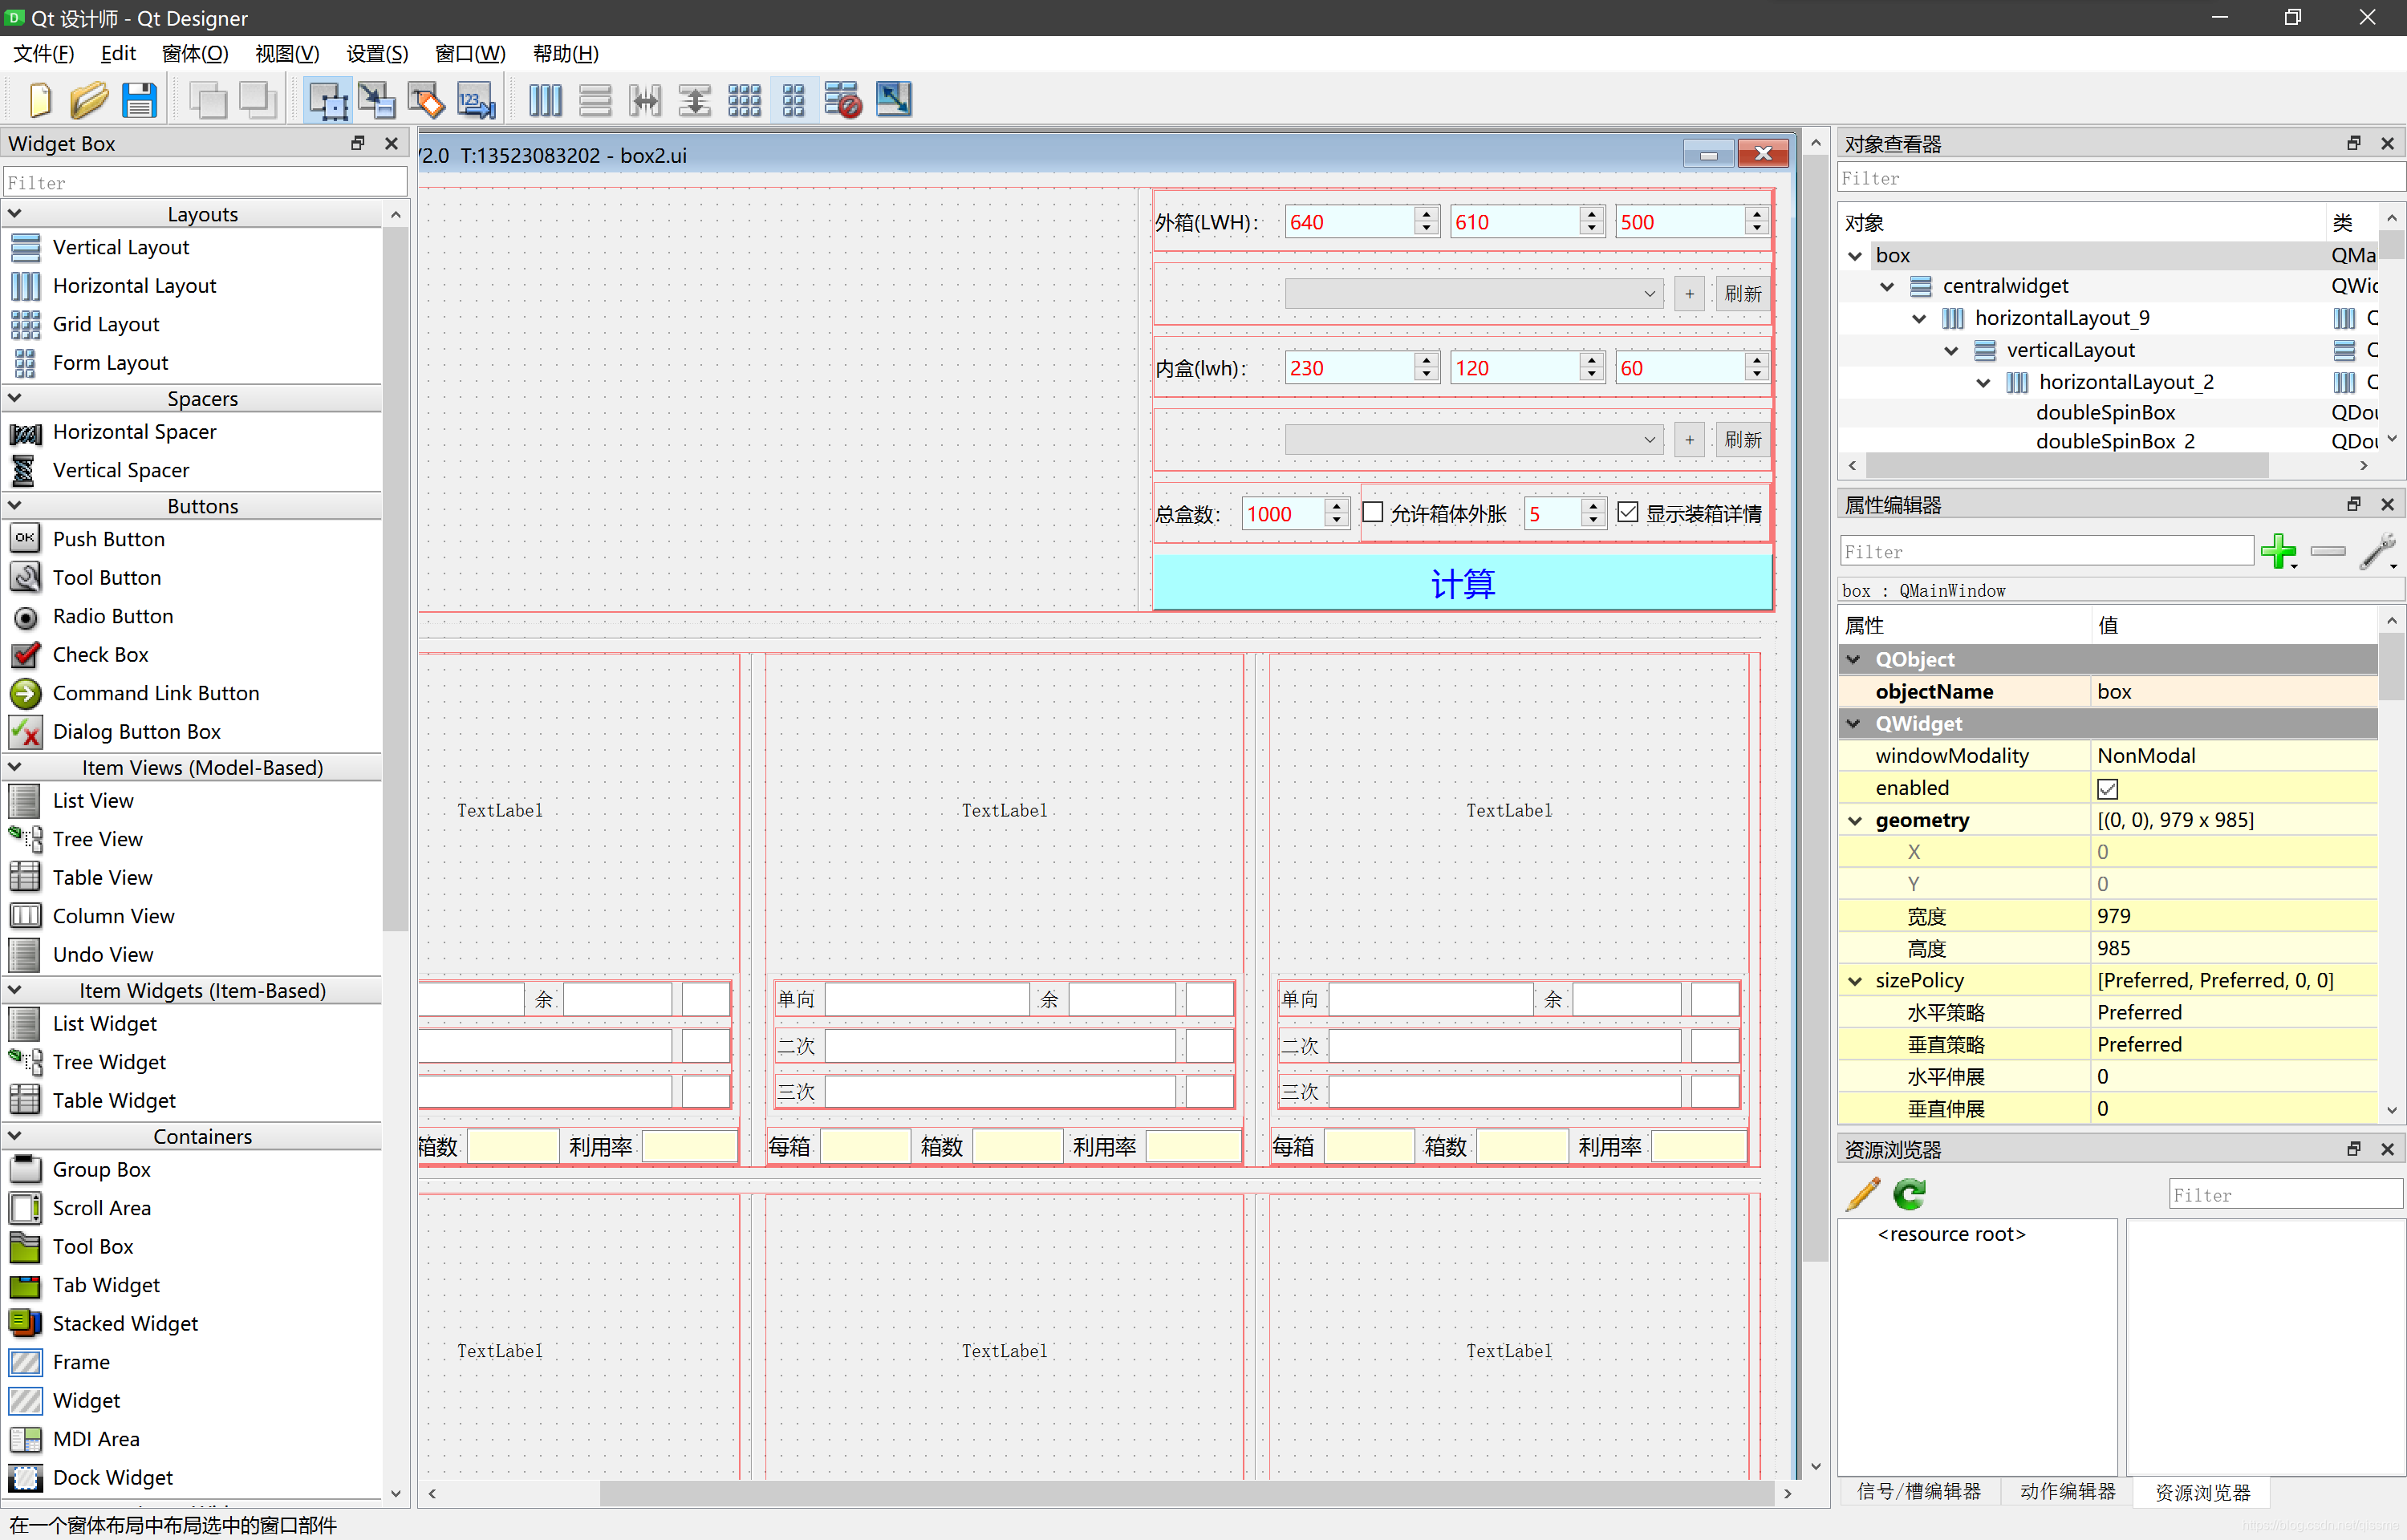Select Edit Widgets mode icon
Image resolution: width=2407 pixels, height=1540 pixels.
coord(327,100)
